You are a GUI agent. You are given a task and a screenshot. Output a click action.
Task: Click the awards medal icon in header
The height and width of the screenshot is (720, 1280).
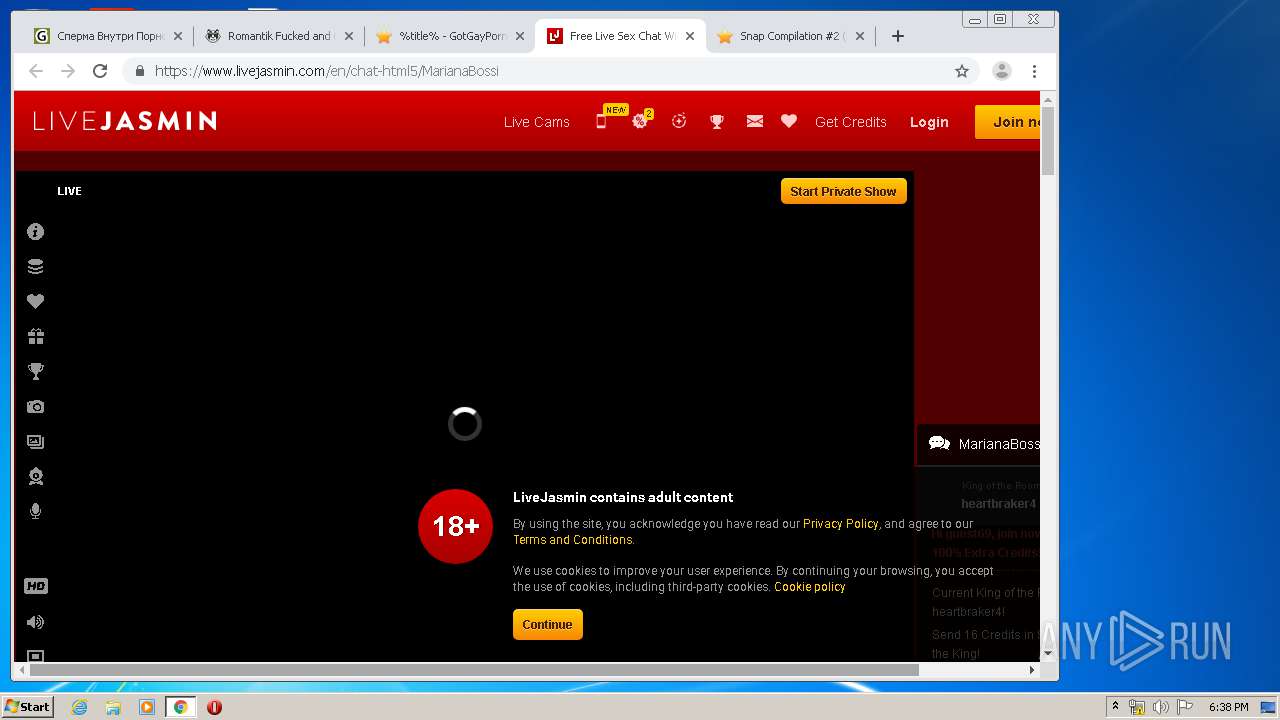click(x=679, y=121)
